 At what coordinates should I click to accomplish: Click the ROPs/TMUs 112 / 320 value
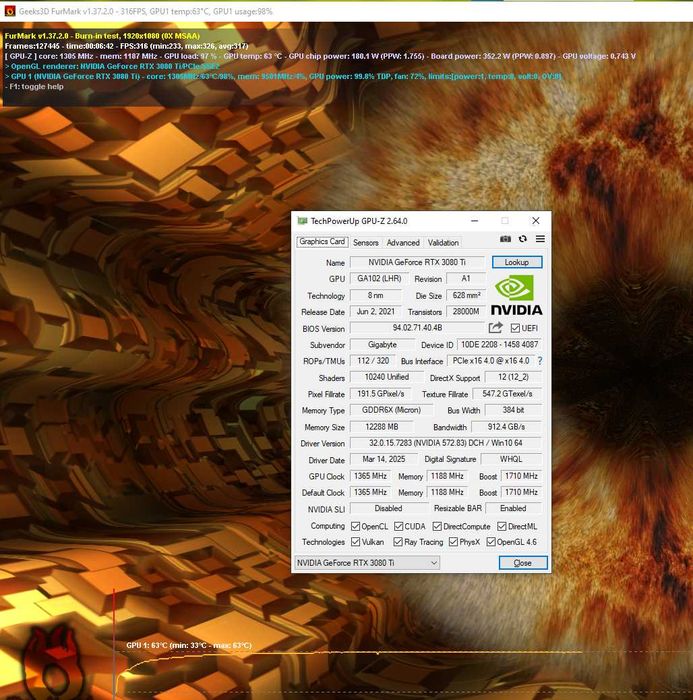coord(373,361)
